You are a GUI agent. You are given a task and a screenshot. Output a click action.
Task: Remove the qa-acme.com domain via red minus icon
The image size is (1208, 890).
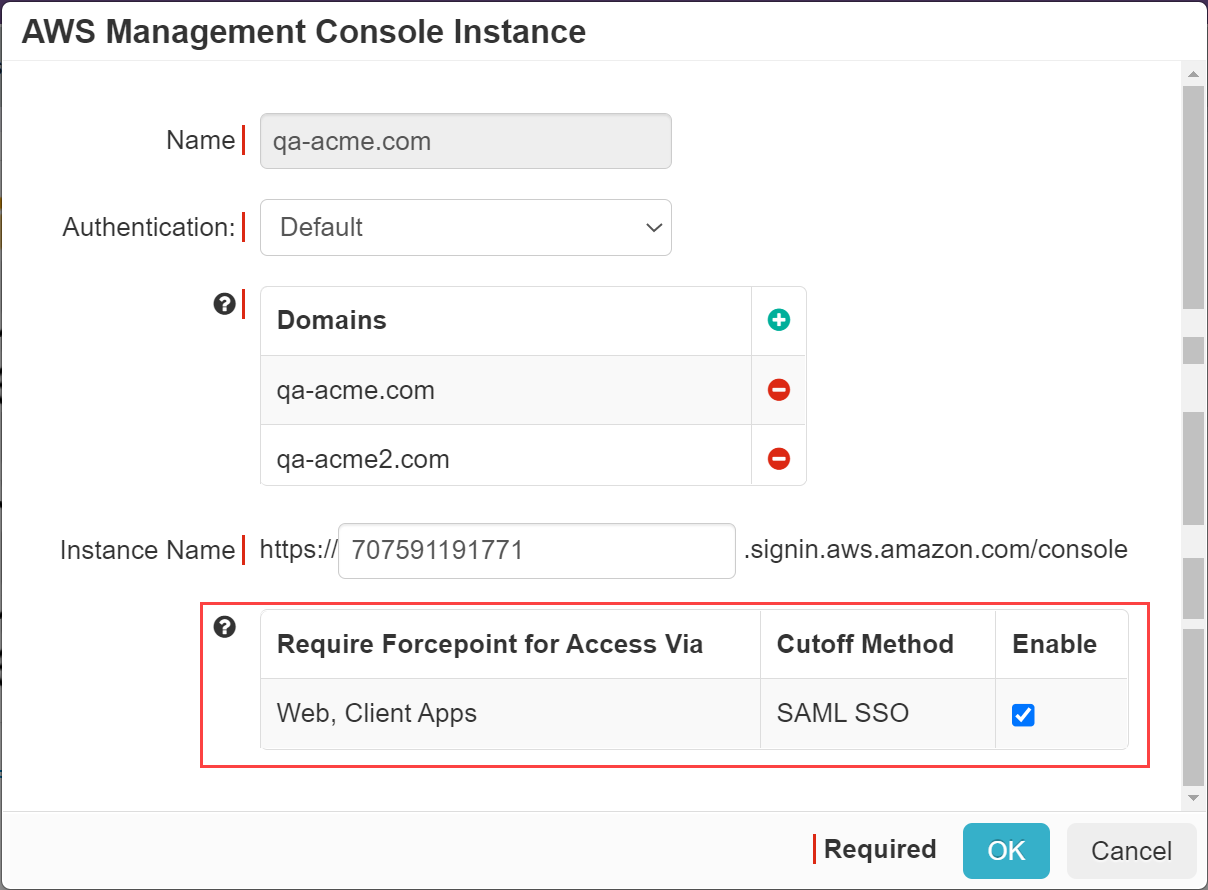778,390
